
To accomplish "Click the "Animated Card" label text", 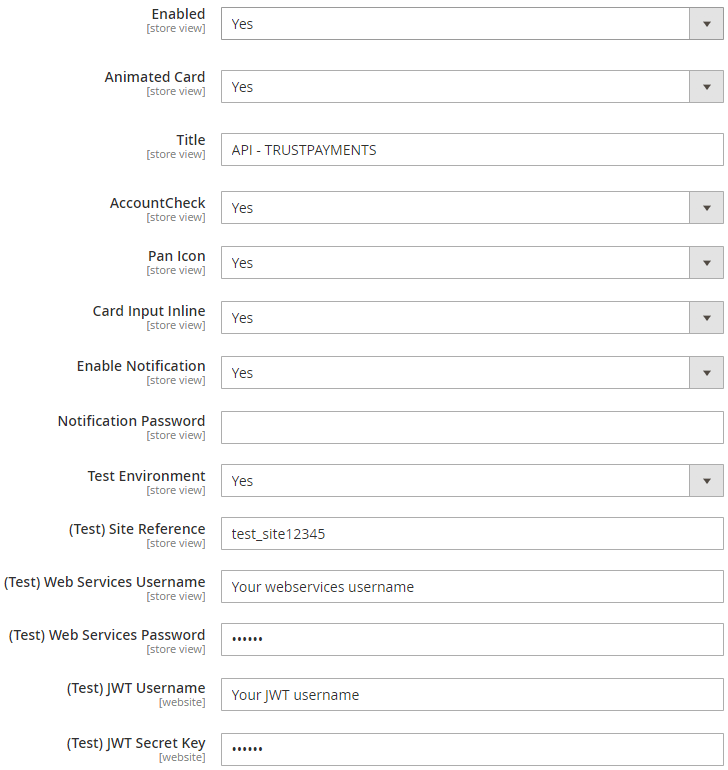I will (x=155, y=77).
